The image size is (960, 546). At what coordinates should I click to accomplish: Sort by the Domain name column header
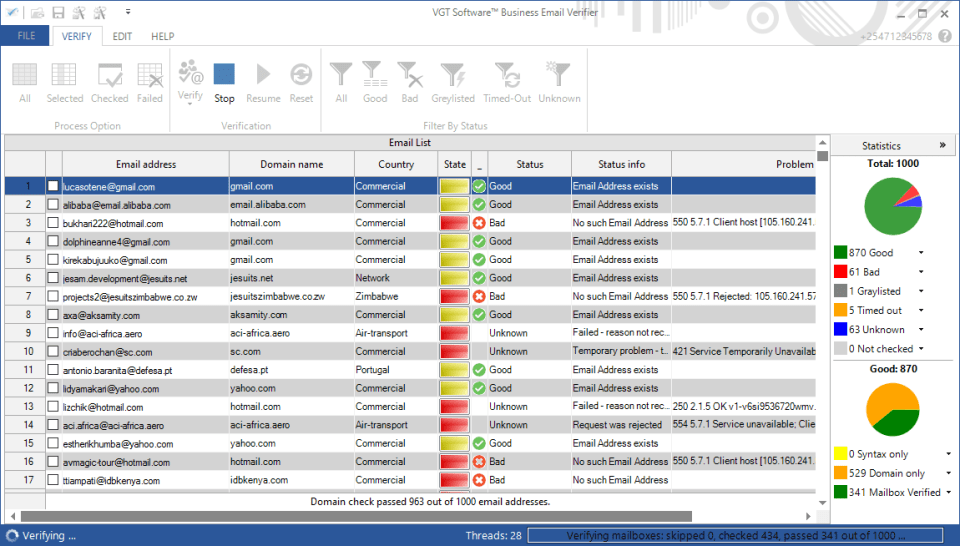[291, 164]
